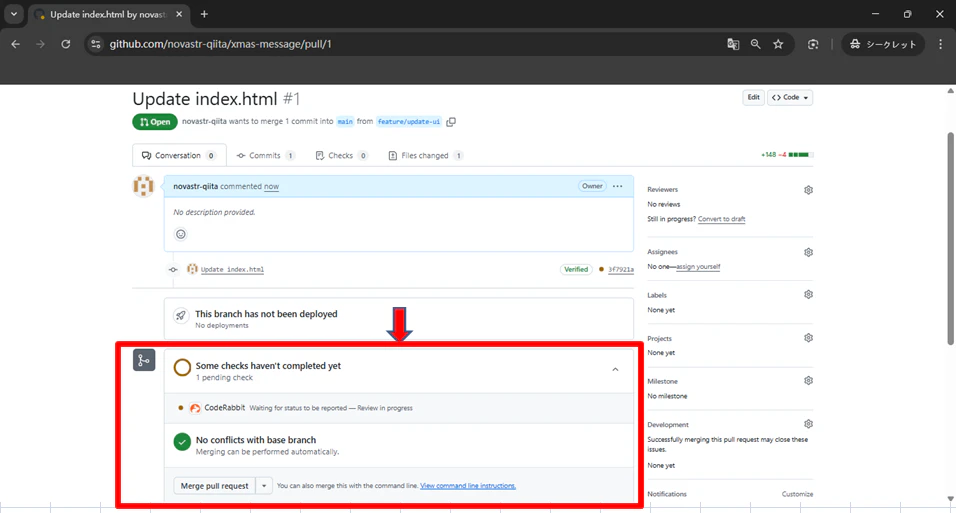Click the green Open status badge
Screen dimensions: 956x513
pyautogui.click(x=155, y=122)
